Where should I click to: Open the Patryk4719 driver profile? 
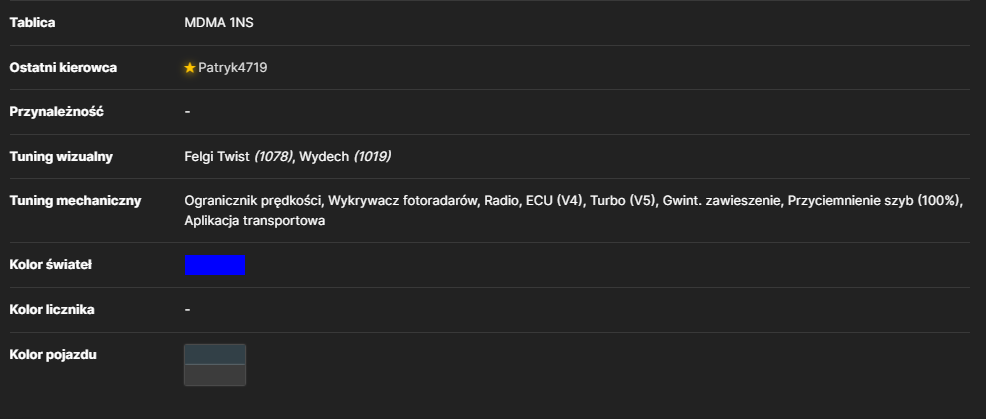[233, 67]
